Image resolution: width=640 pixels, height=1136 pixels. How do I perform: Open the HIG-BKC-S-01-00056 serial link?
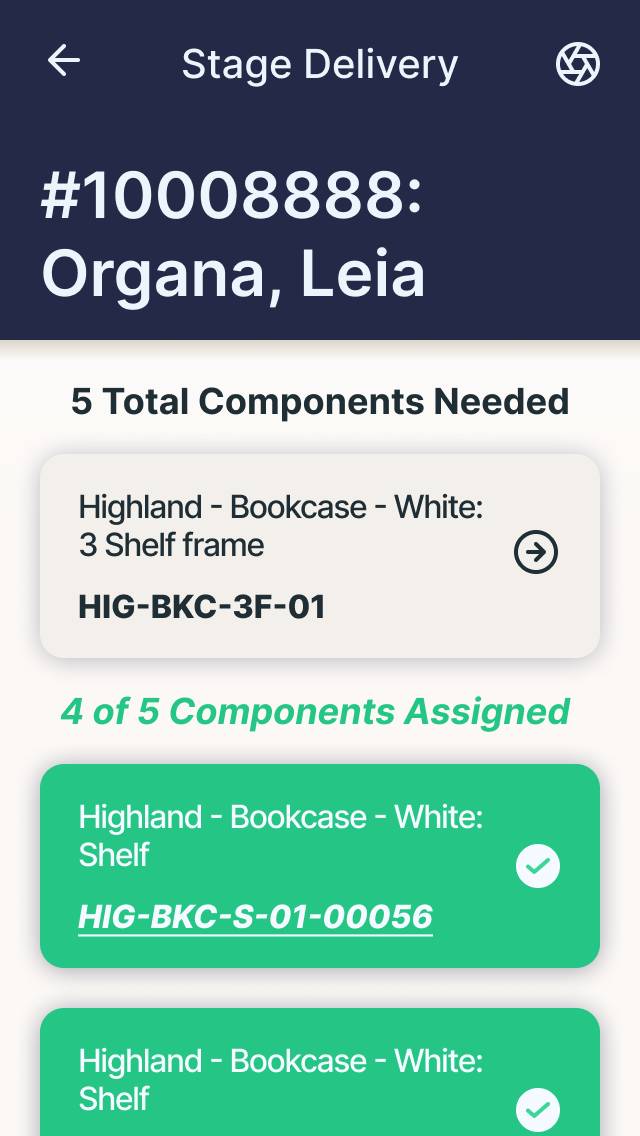click(255, 916)
